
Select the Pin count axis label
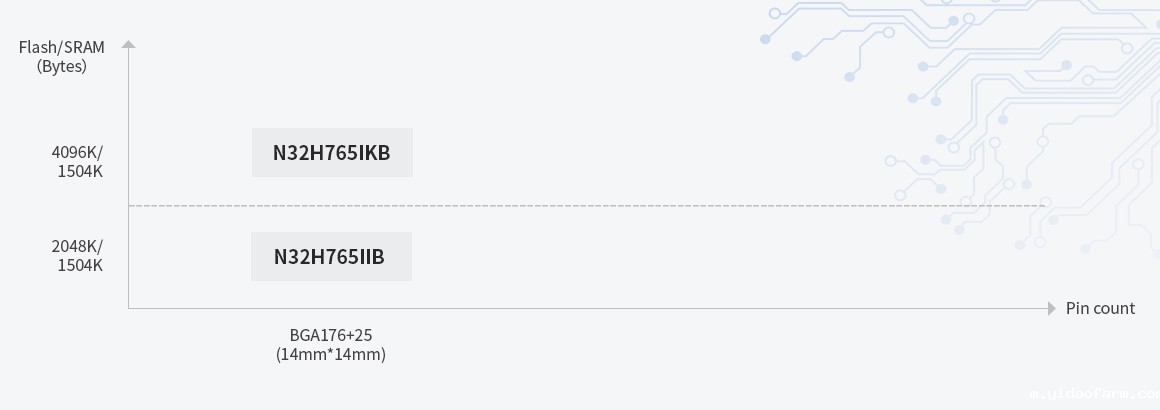[1100, 308]
